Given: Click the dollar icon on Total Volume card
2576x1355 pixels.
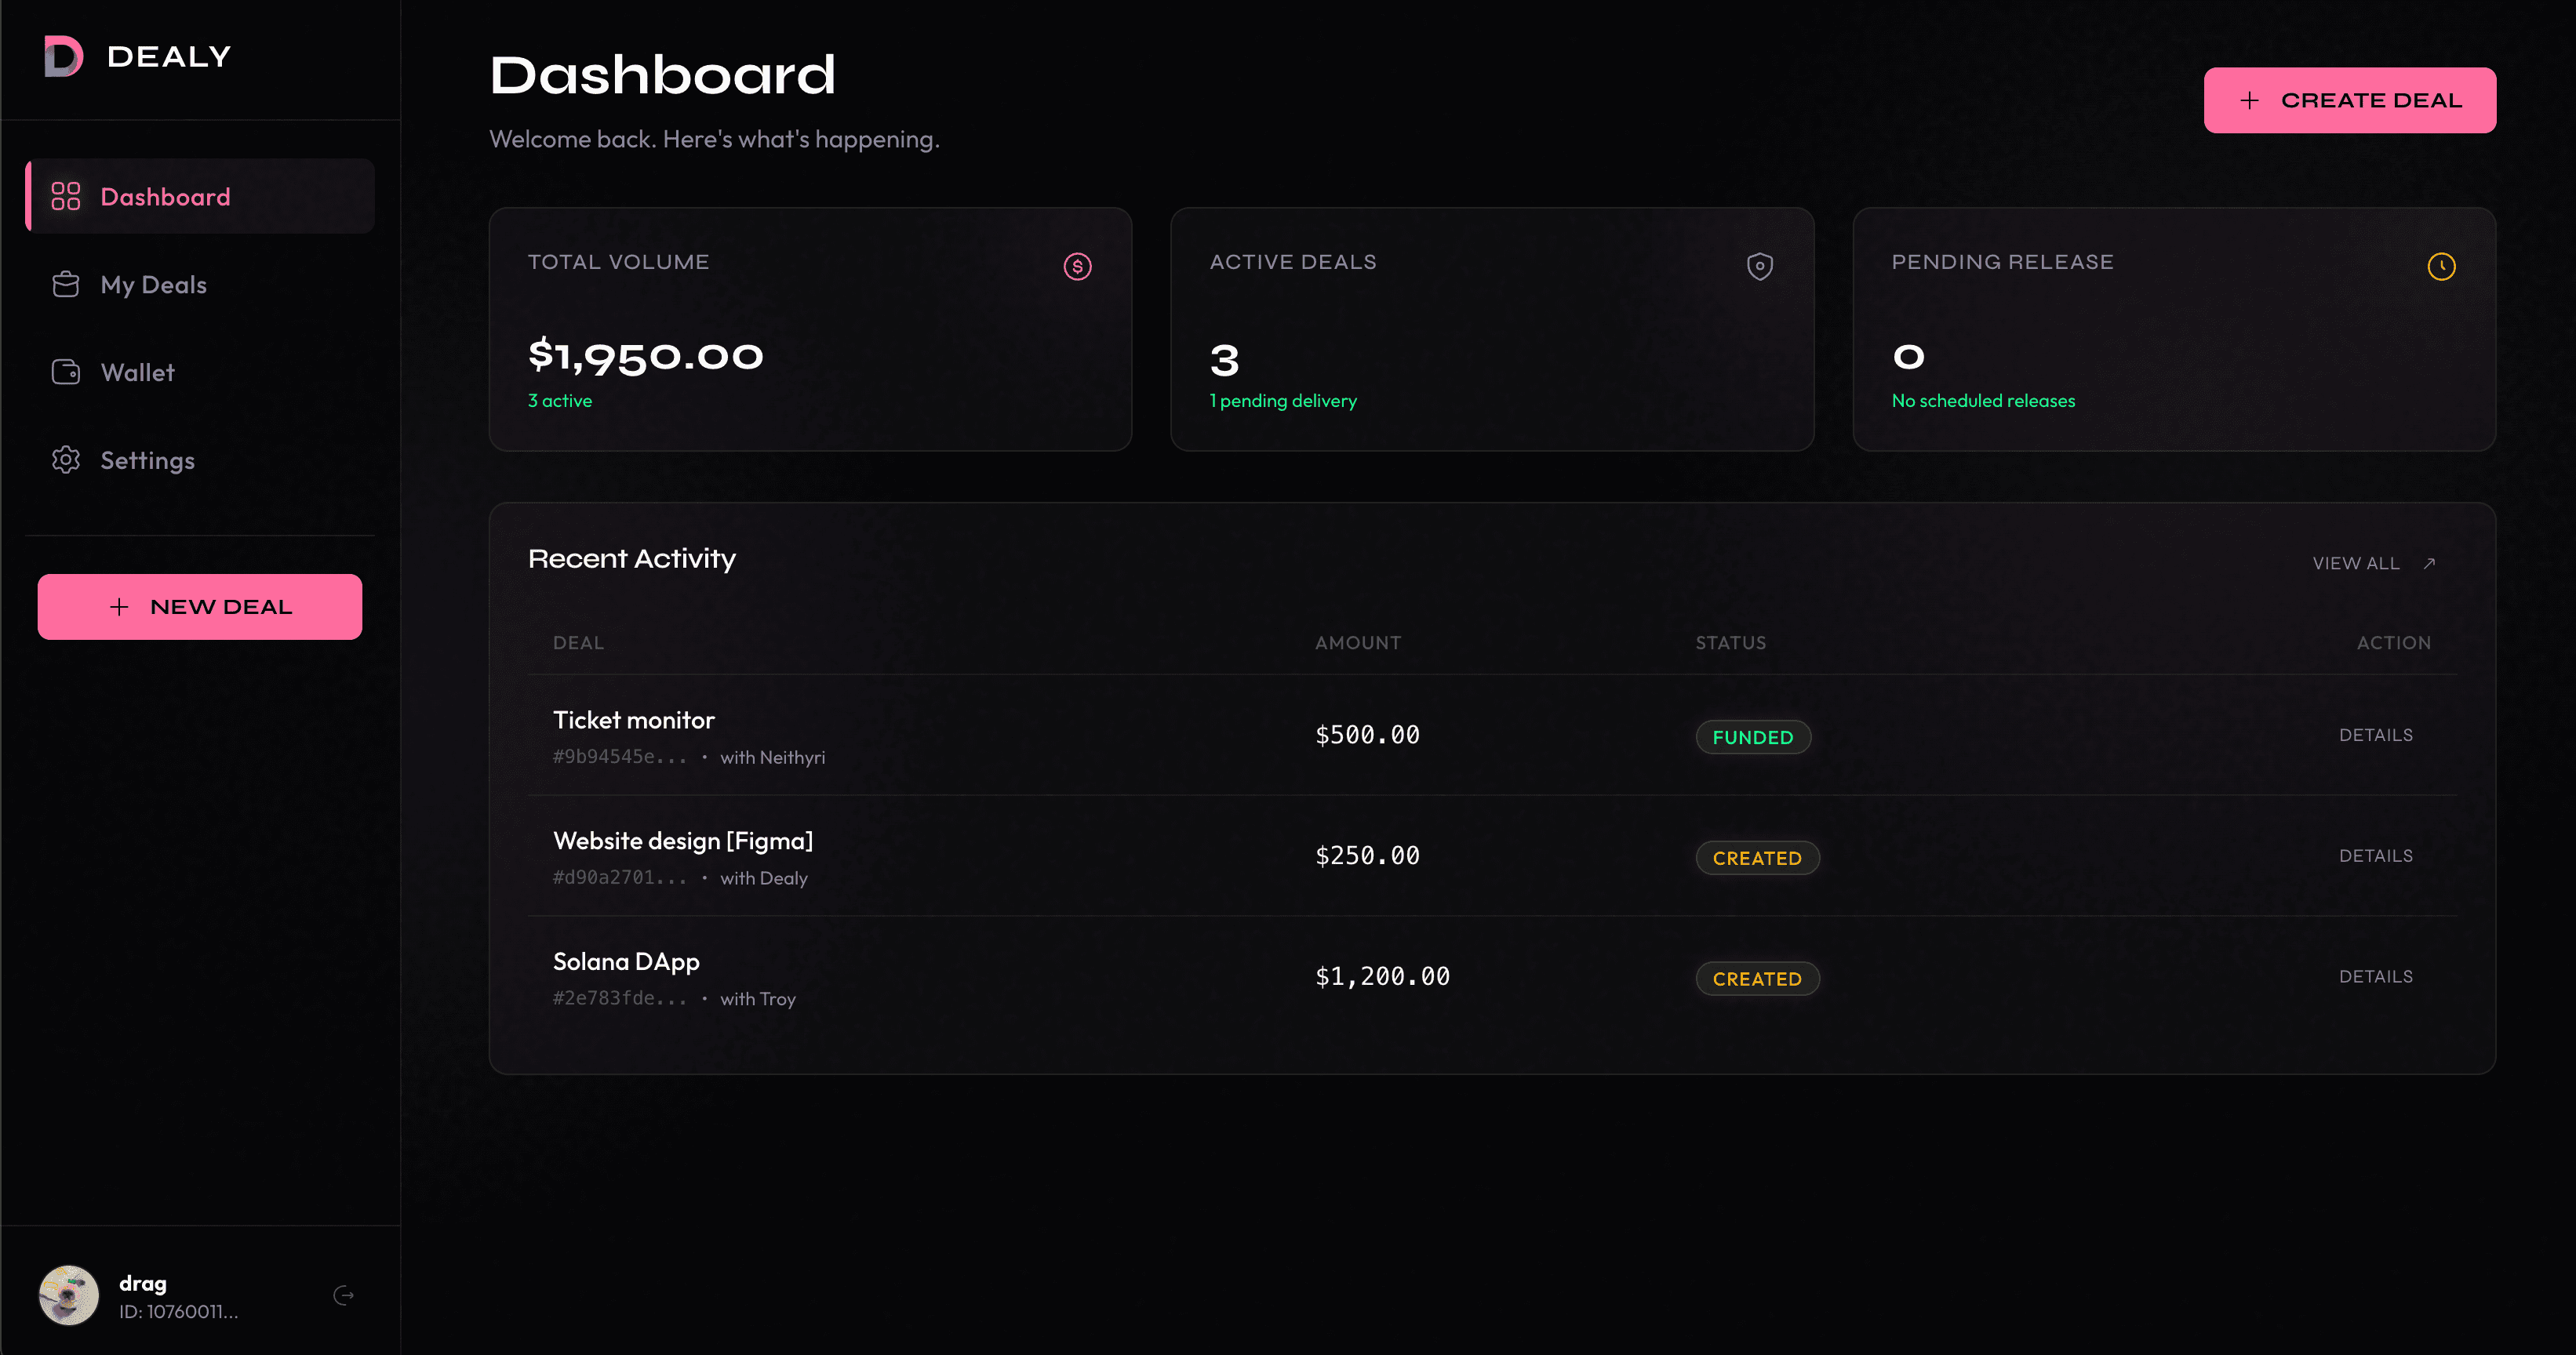Looking at the screenshot, I should (1077, 266).
